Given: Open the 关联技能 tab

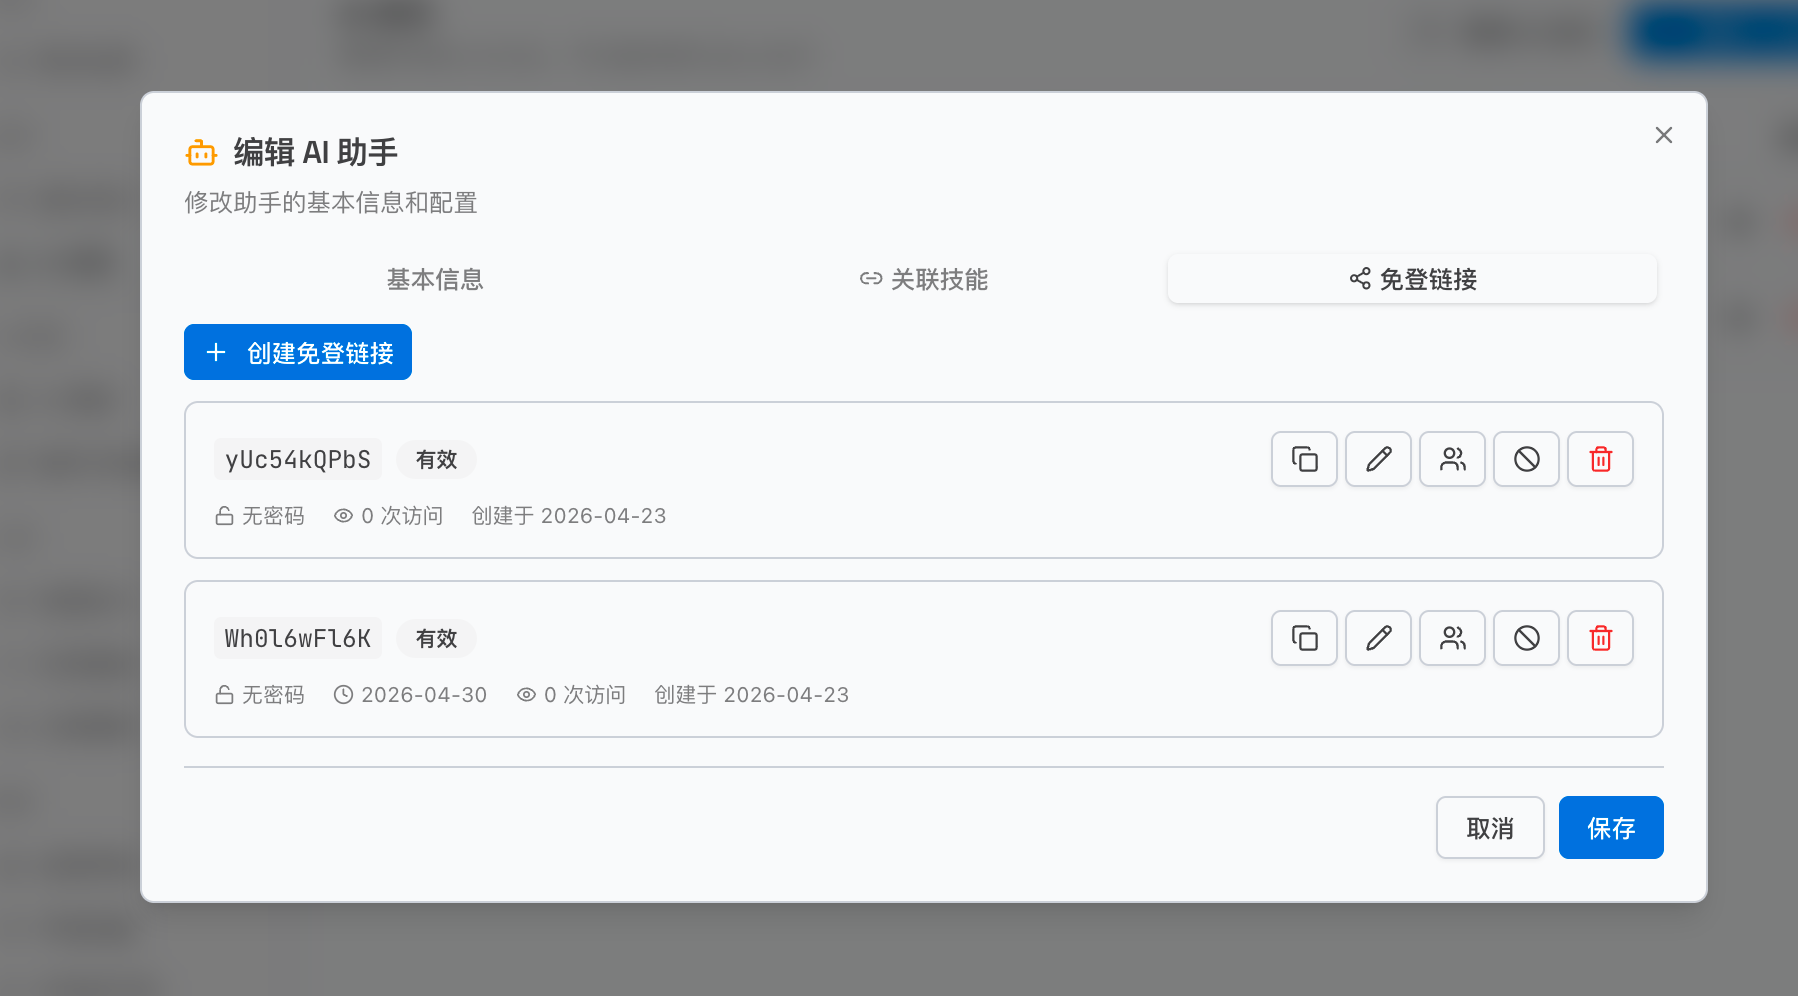Looking at the screenshot, I should [x=923, y=280].
